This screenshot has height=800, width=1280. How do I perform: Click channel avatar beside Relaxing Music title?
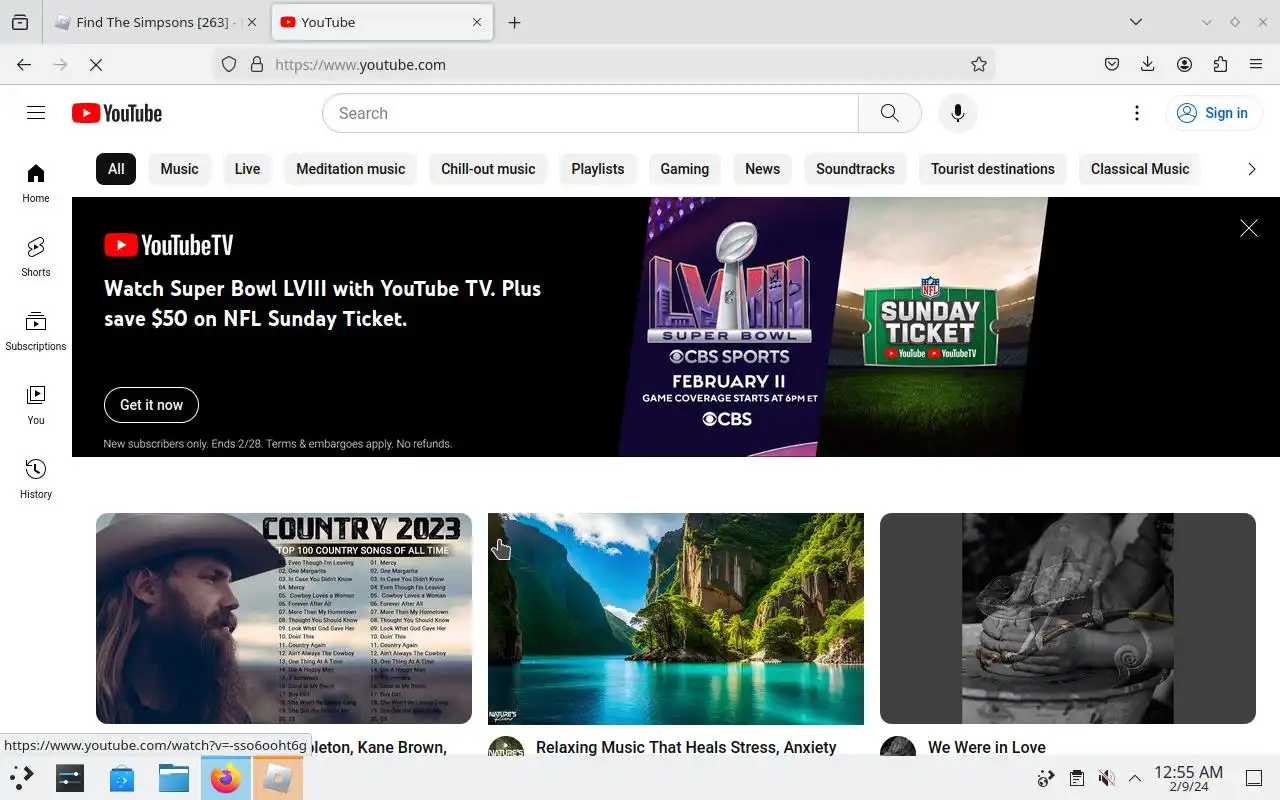(506, 747)
